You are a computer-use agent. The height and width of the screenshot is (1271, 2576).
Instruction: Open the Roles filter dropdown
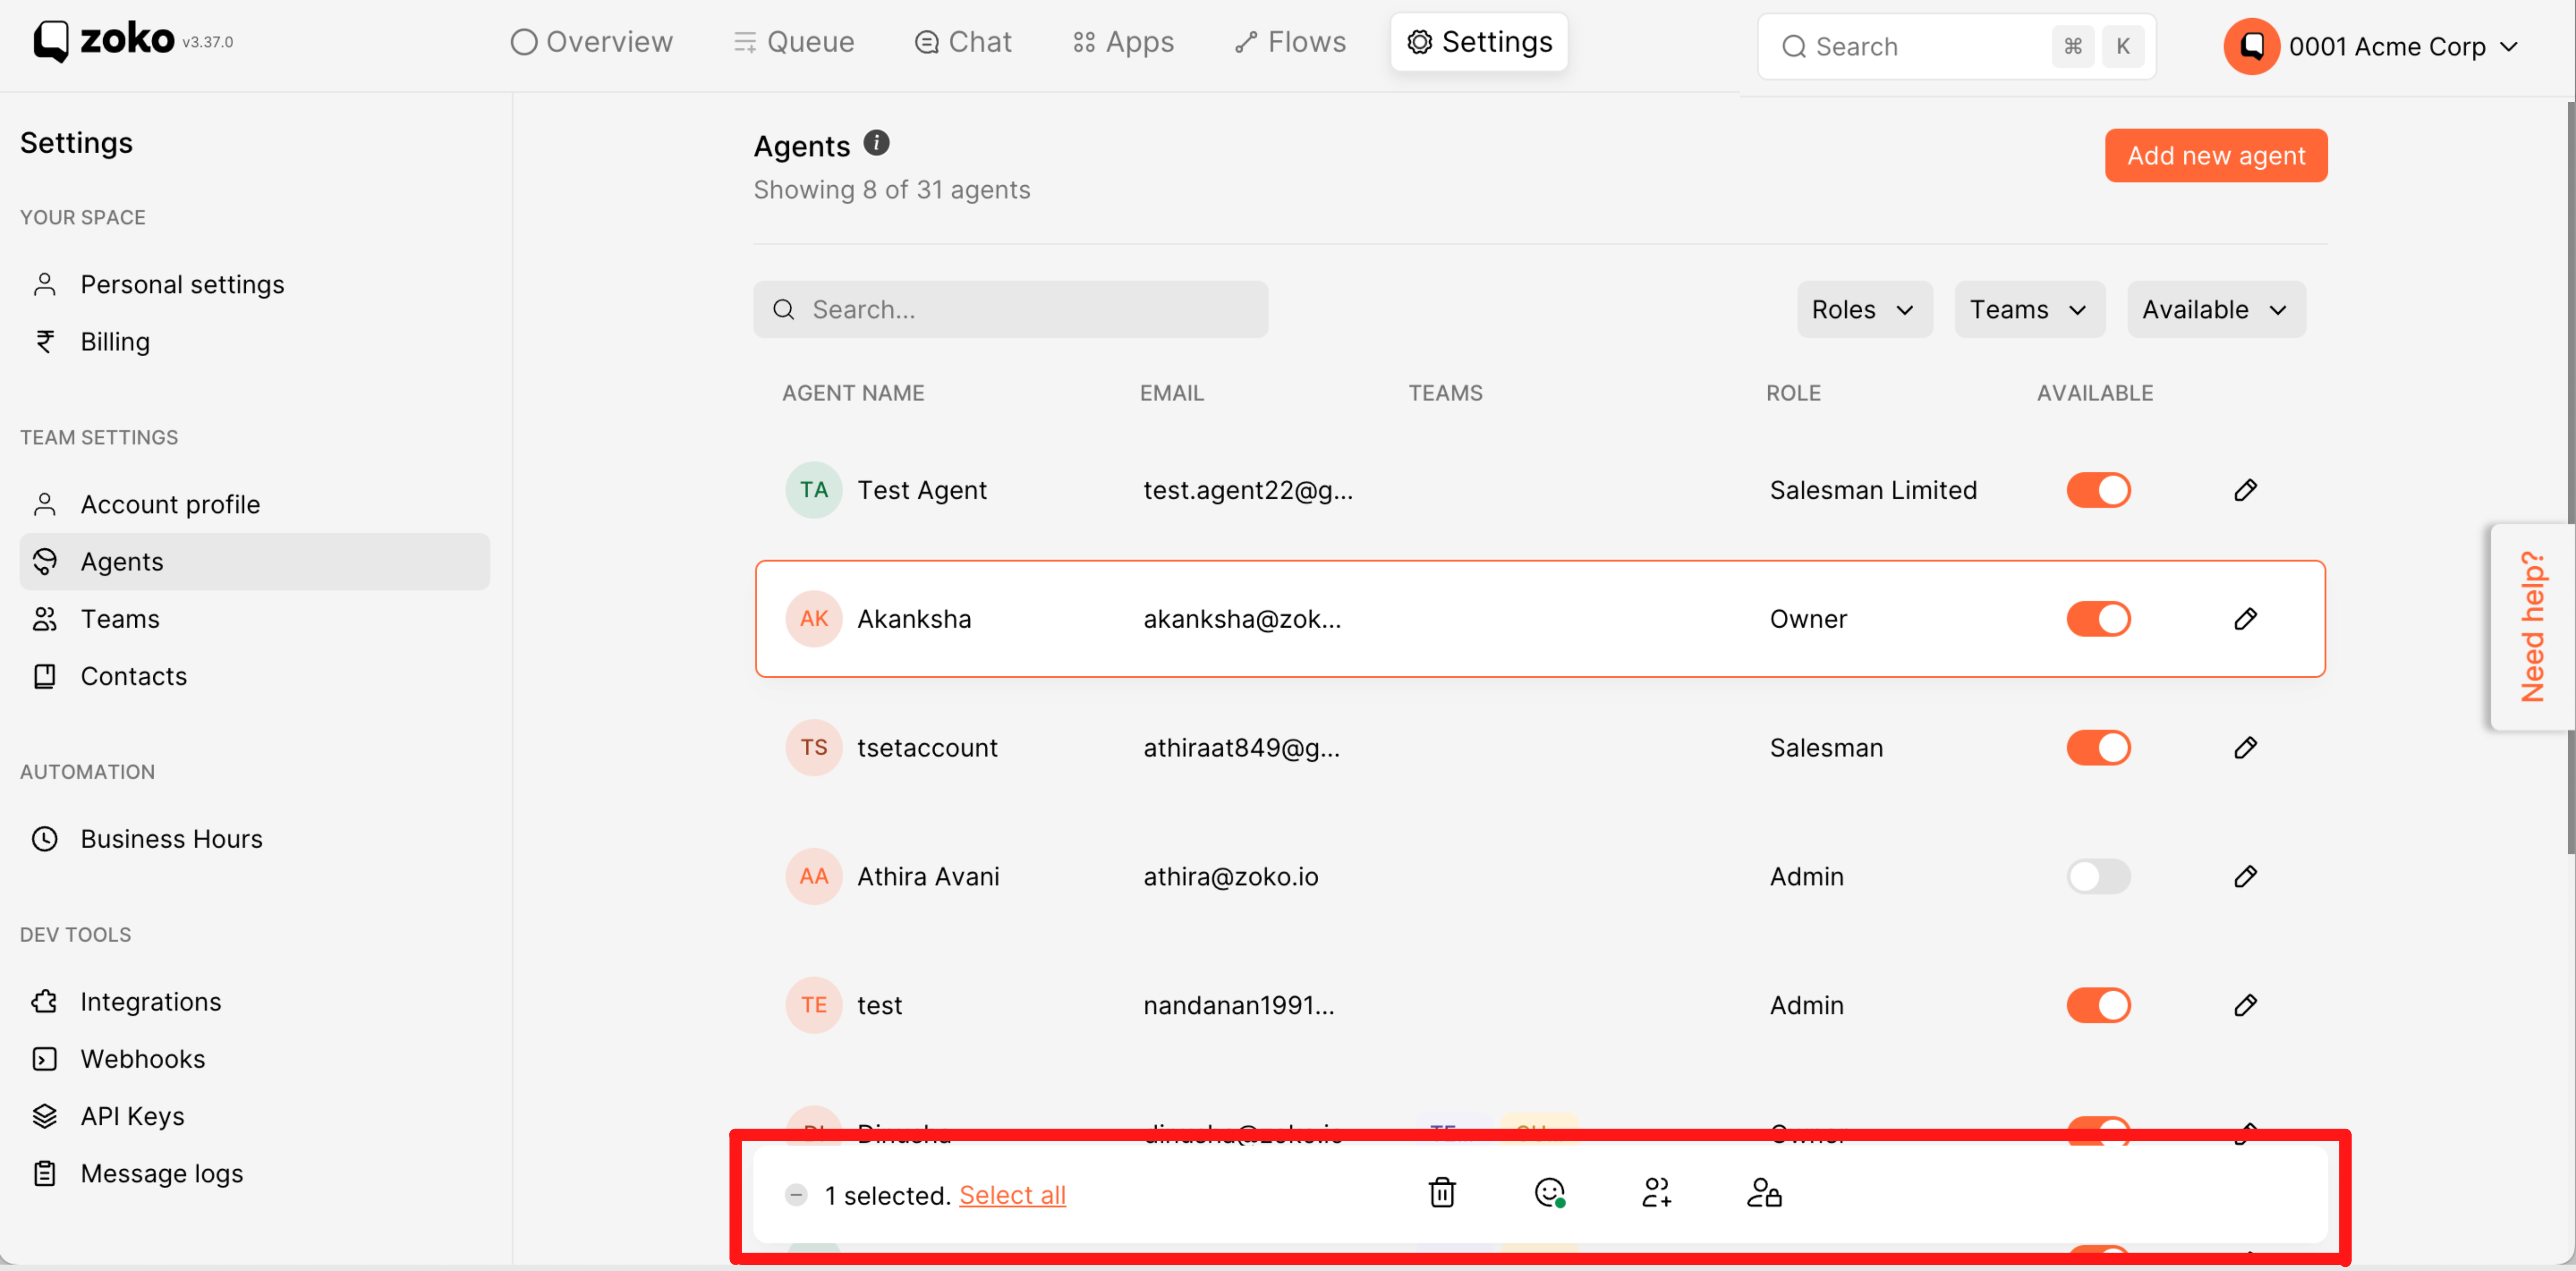point(1864,310)
